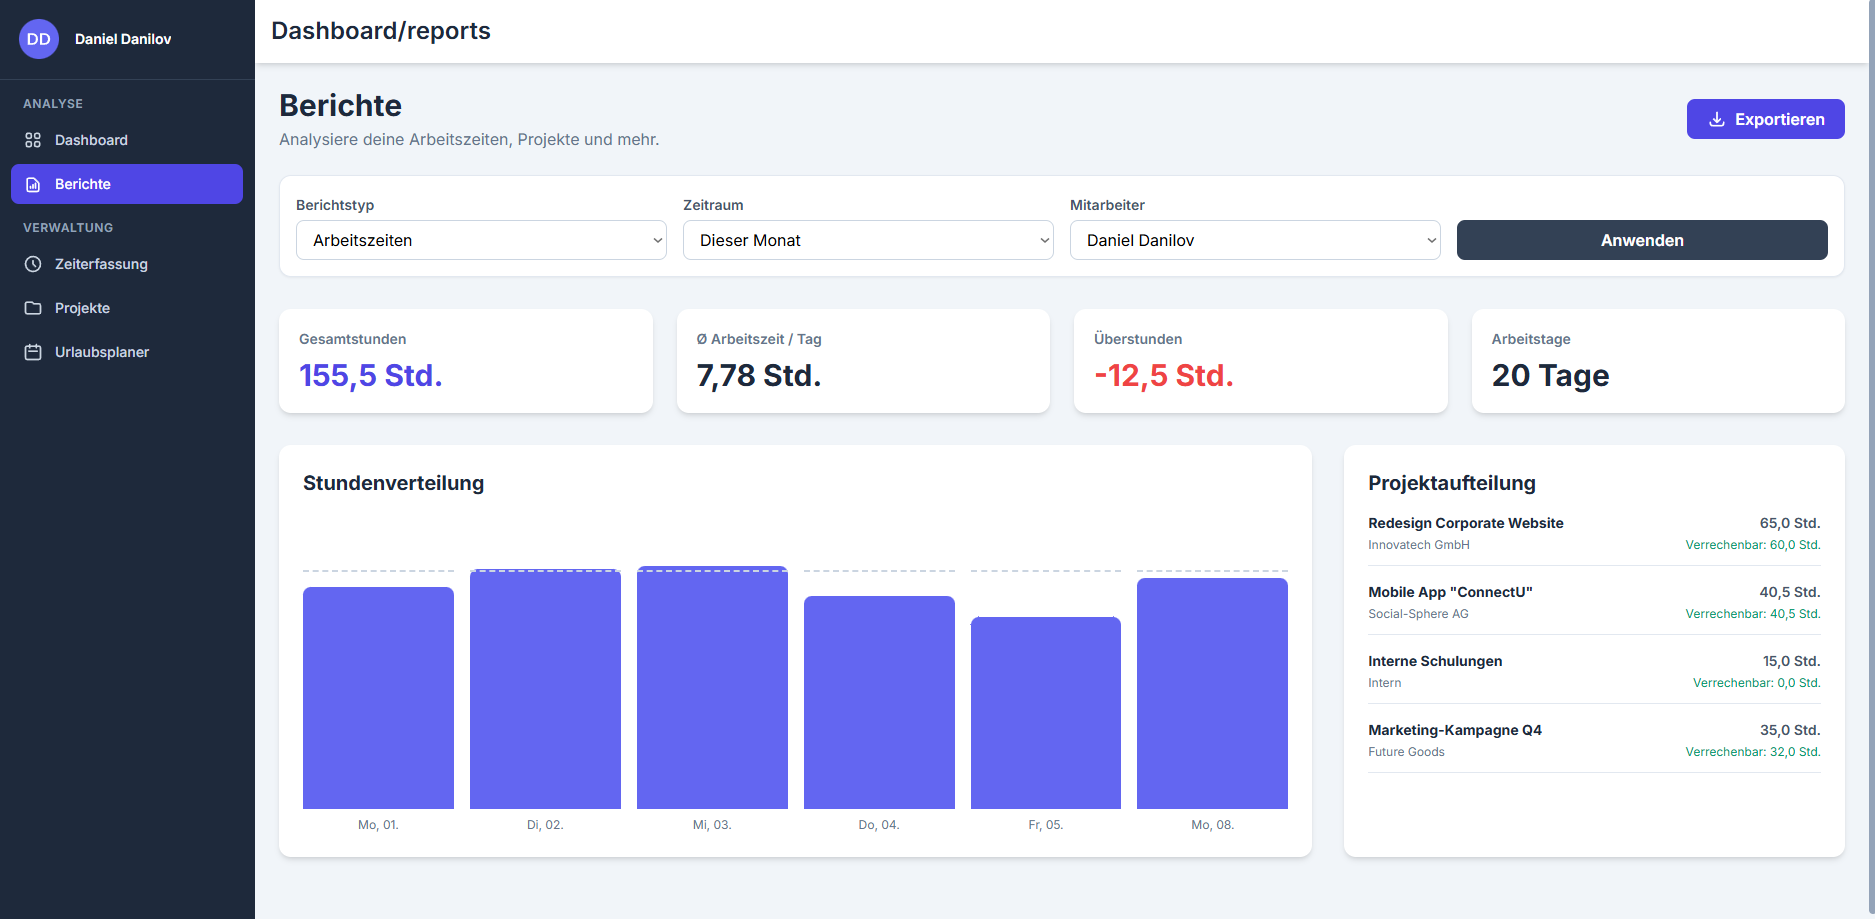Screen dimensions: 1875x919
Task: Click the Zeiterfassung clock icon
Action: pos(33,264)
